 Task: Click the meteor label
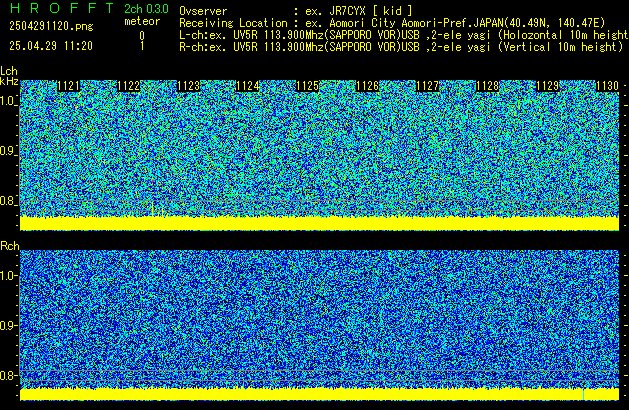pos(142,21)
